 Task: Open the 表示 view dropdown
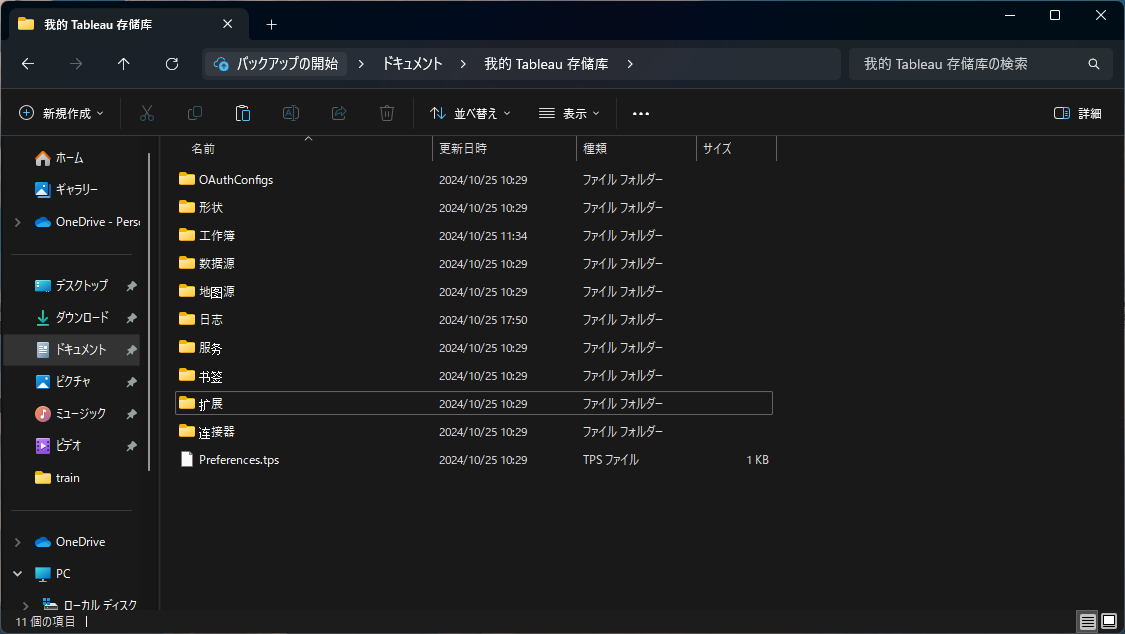tap(569, 113)
